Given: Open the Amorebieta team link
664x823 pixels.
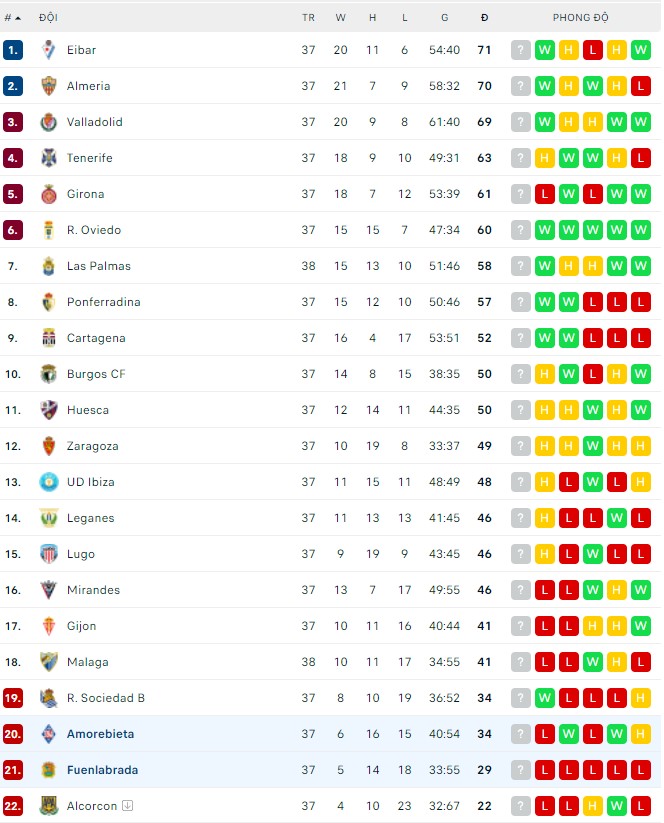Looking at the screenshot, I should 100,734.
